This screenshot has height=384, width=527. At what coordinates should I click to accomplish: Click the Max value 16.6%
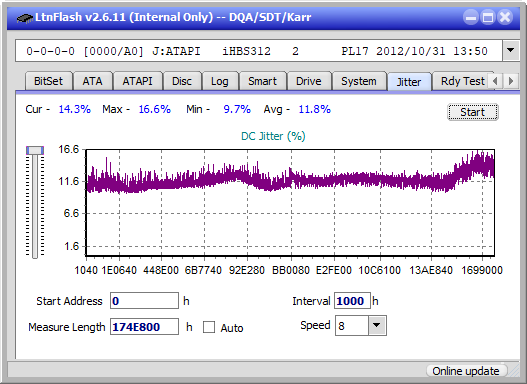[155, 109]
